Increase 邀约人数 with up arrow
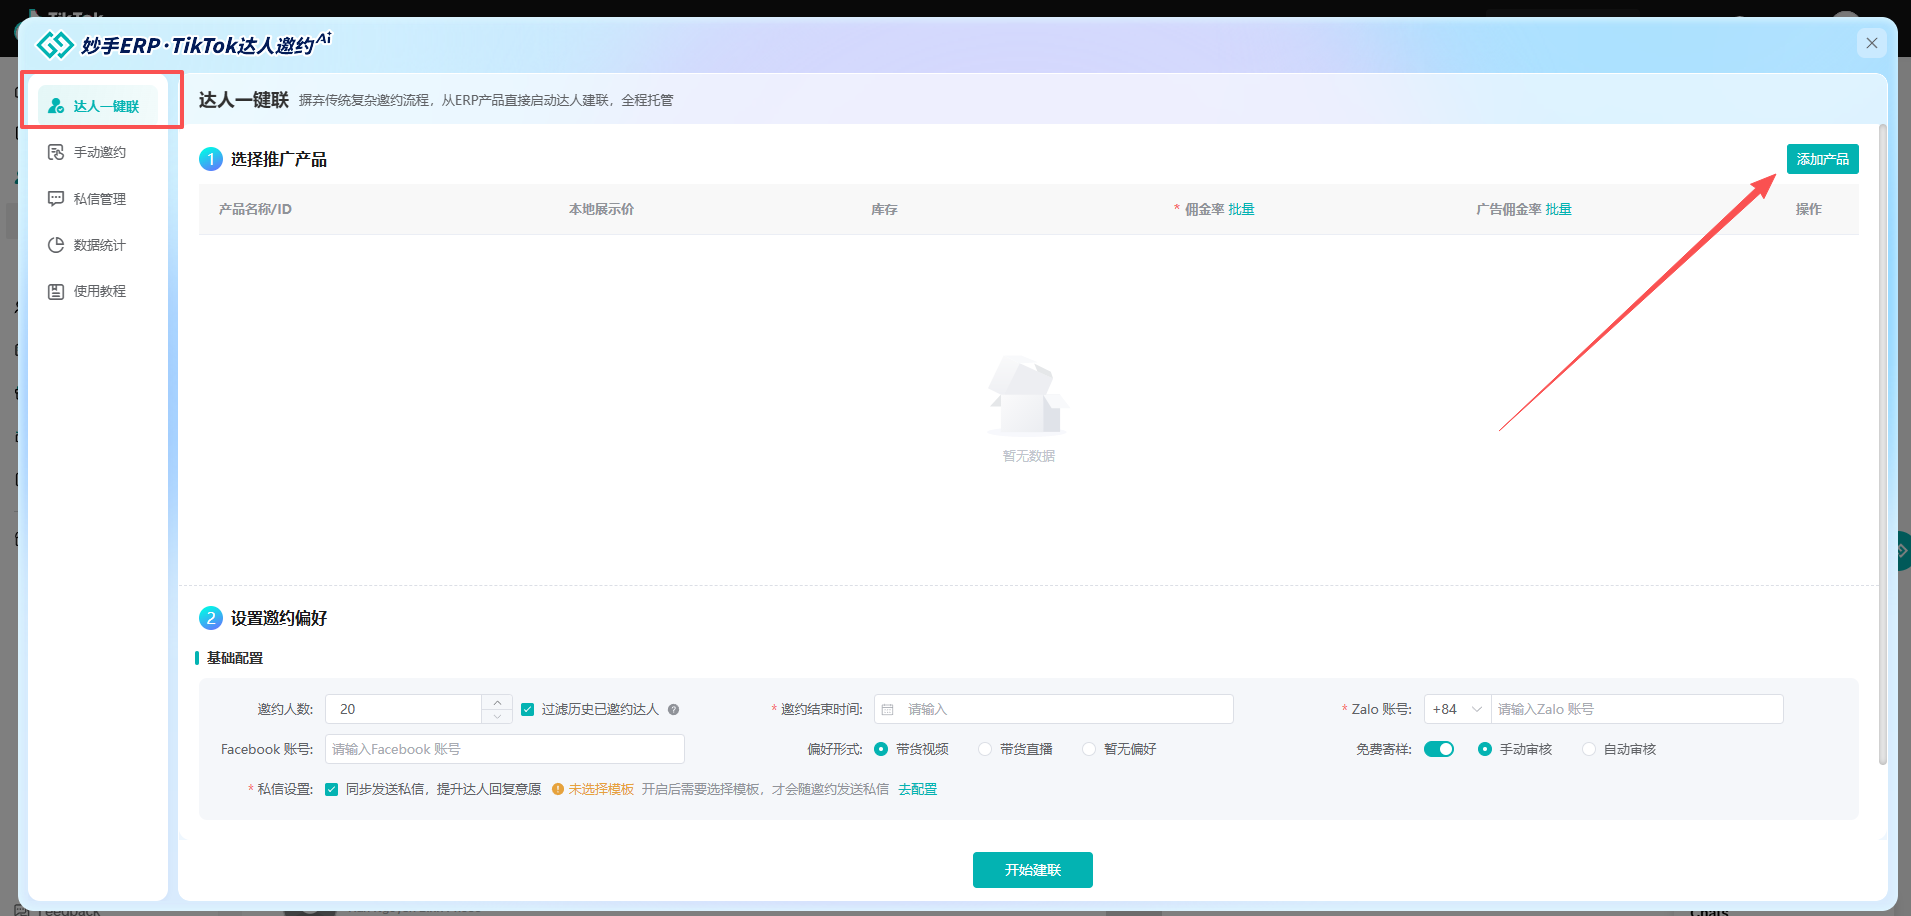 coord(497,702)
